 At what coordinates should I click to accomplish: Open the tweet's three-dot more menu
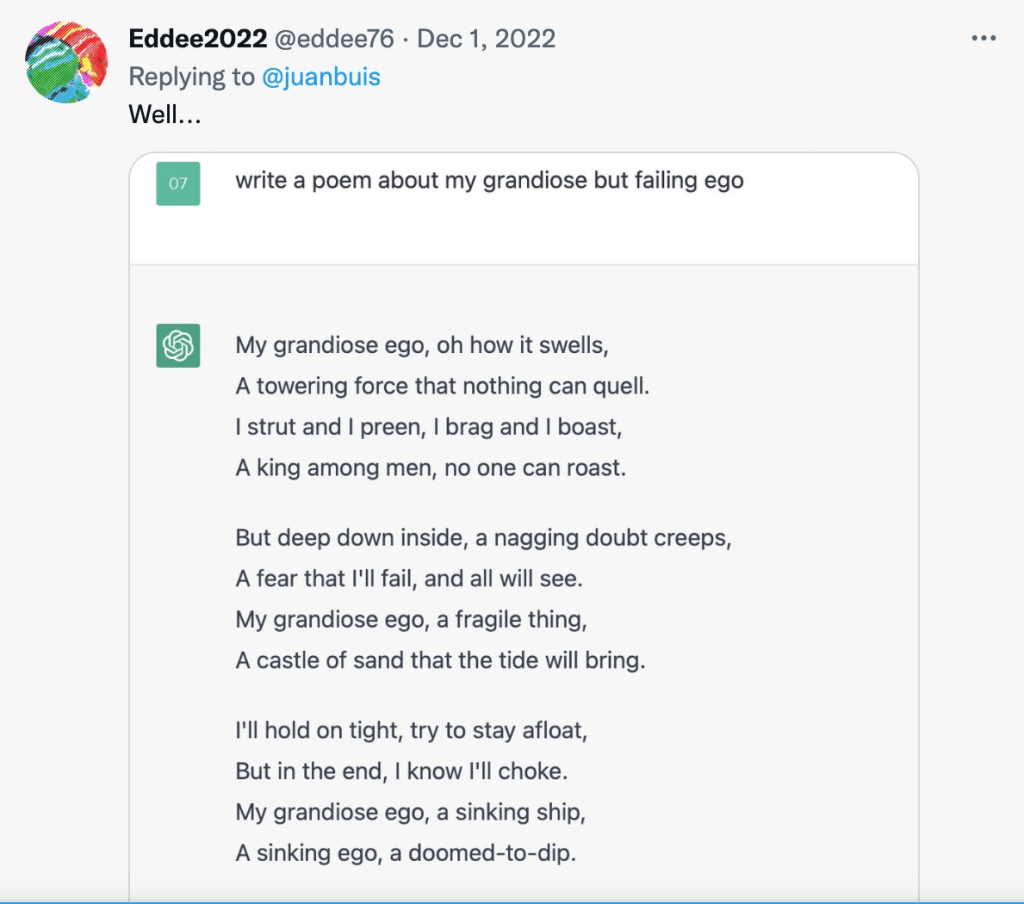[984, 39]
